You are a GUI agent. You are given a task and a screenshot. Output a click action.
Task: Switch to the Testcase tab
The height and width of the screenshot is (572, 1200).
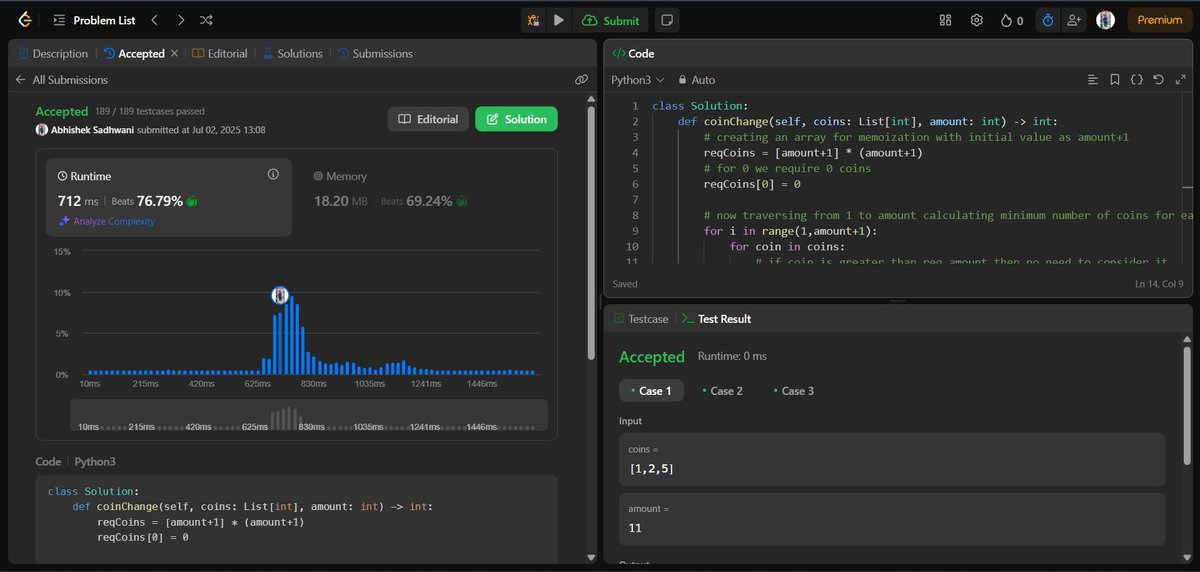click(x=639, y=319)
